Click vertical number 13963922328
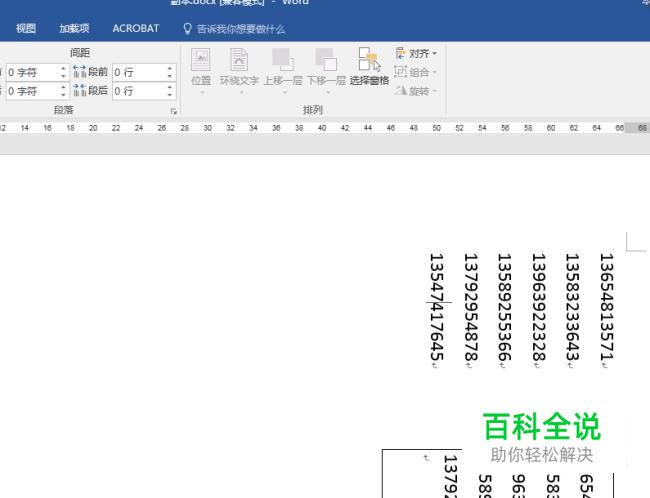 tap(538, 307)
